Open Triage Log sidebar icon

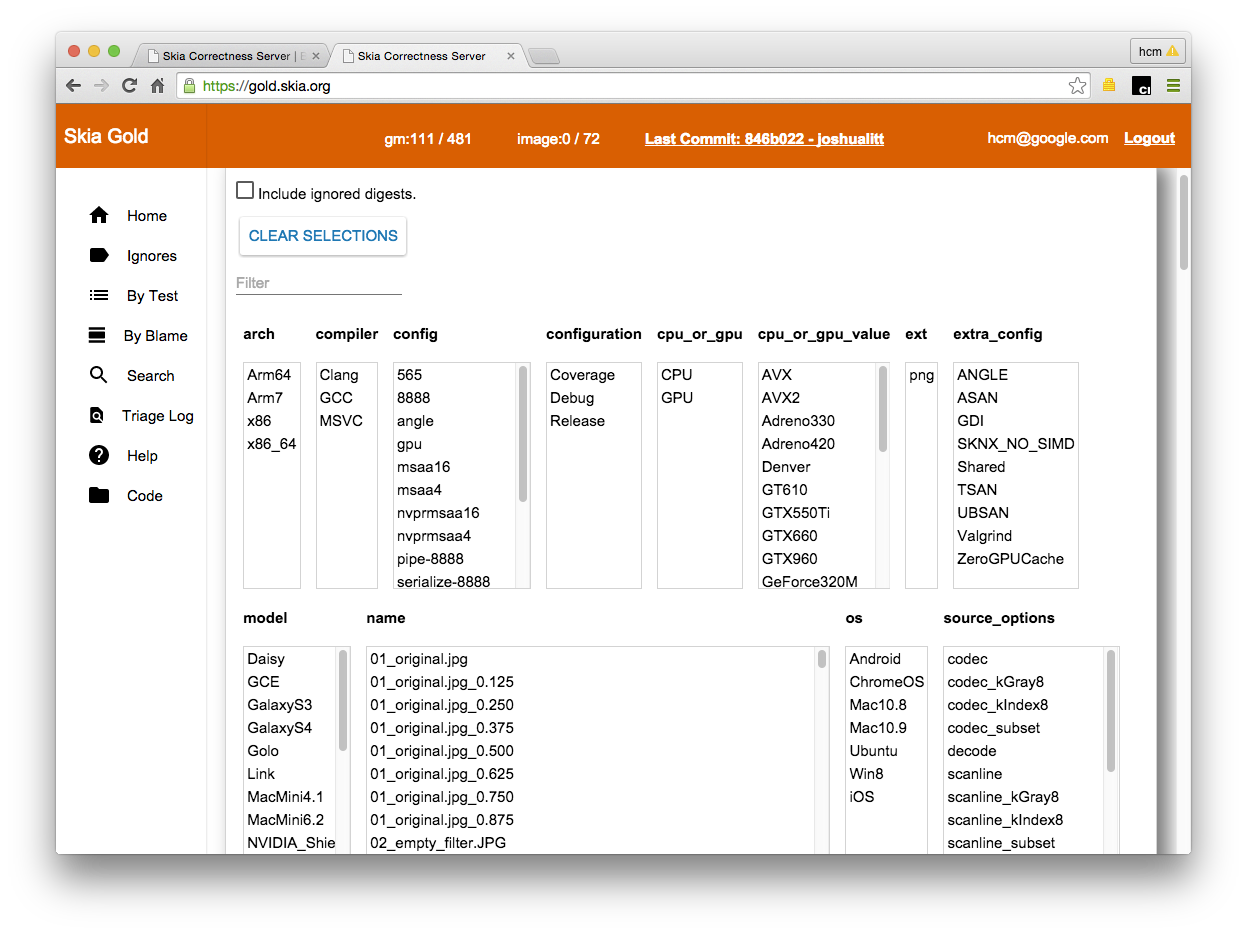point(98,416)
